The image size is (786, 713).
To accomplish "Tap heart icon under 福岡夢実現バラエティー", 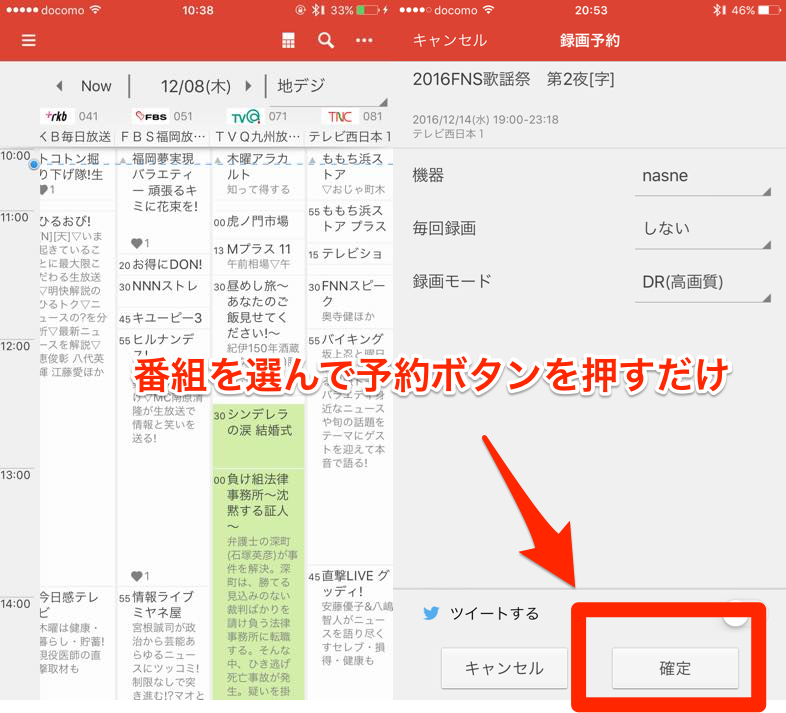I will [136, 243].
